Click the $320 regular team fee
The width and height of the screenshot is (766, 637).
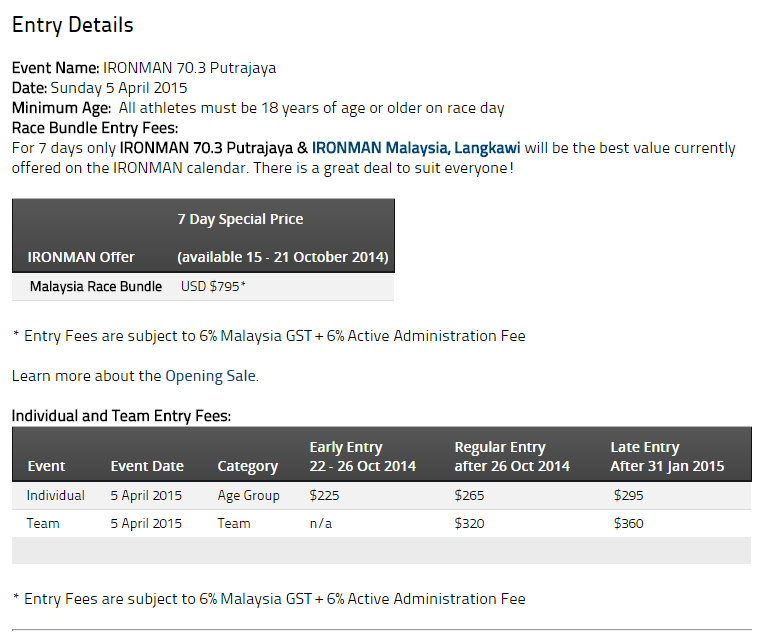tap(469, 524)
